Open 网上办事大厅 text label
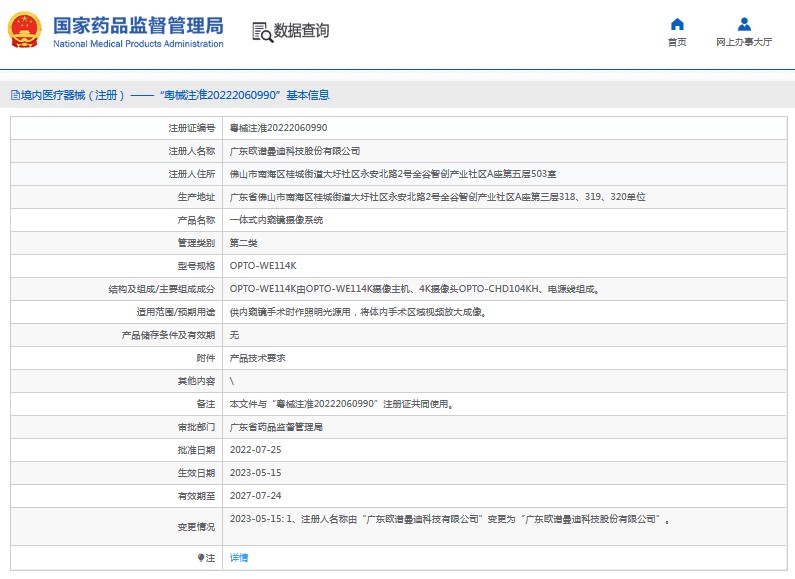Screen dimensions: 795x579 point(744,43)
